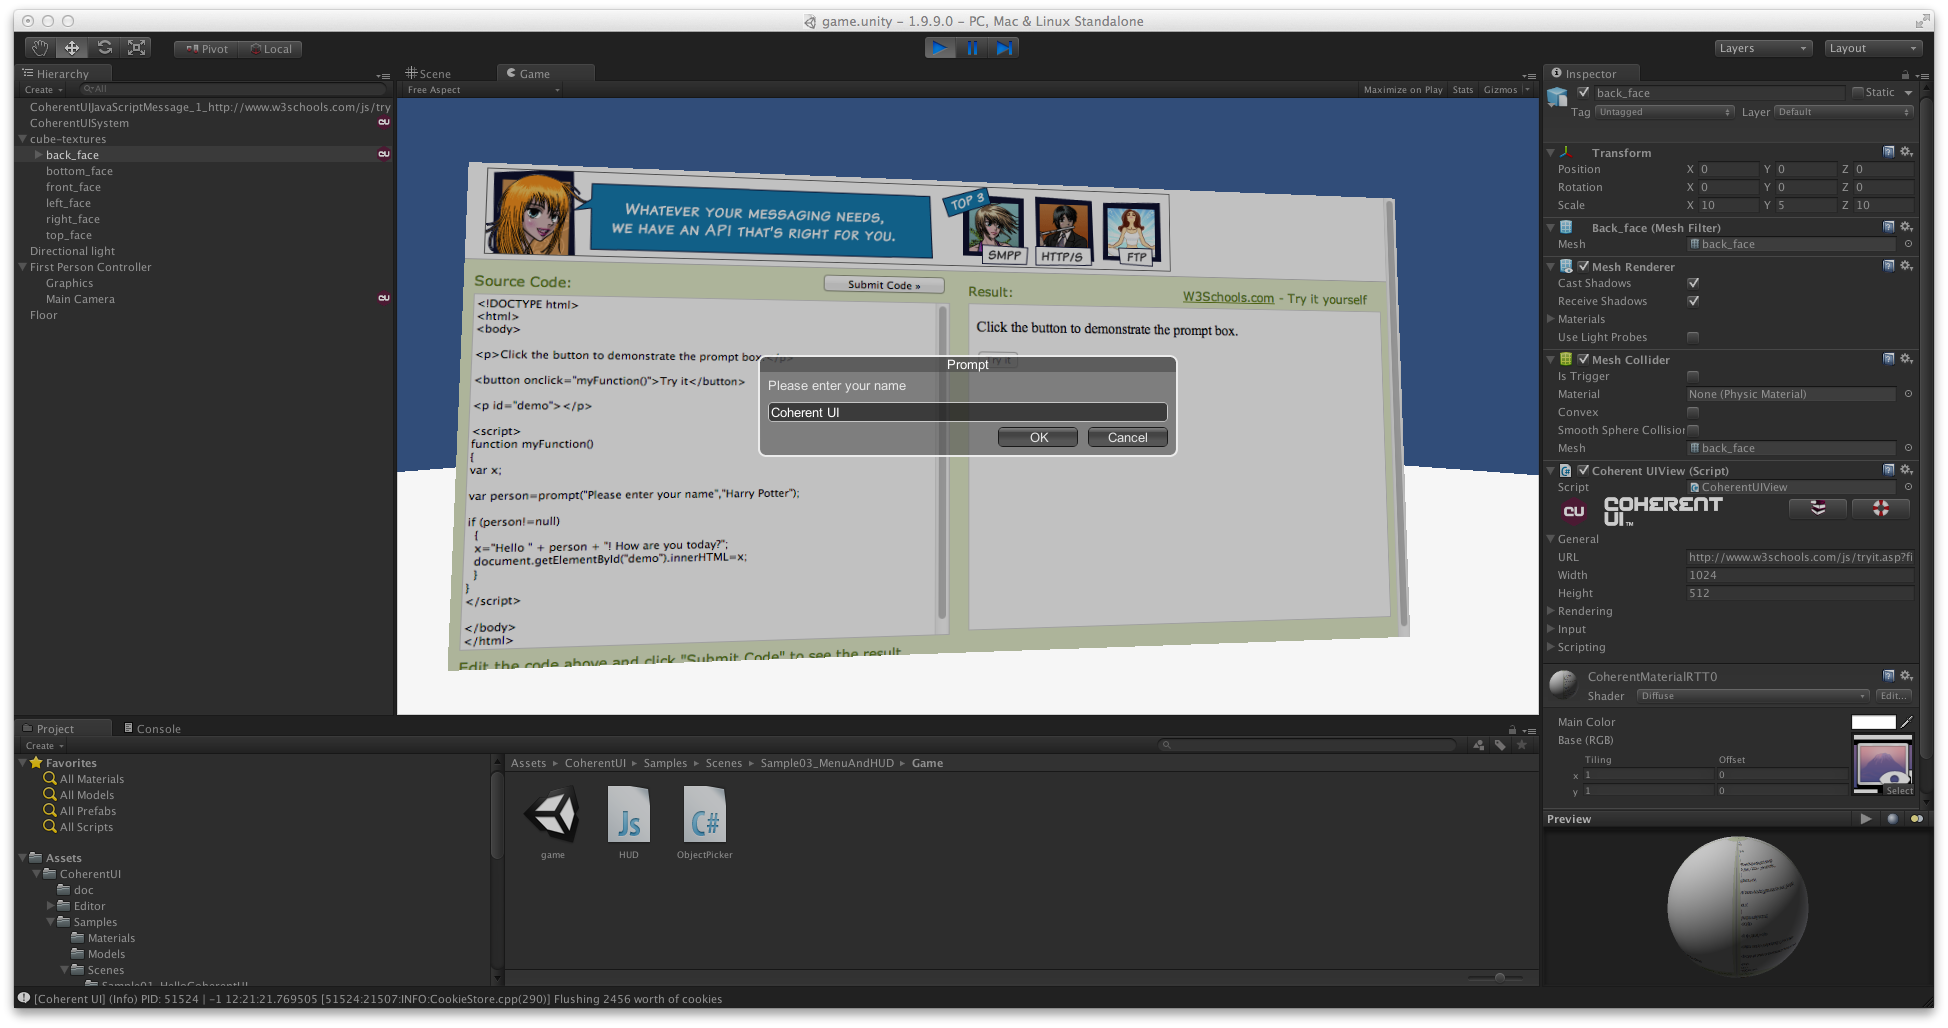
Task: Toggle preview lighting icon
Action: point(1916,819)
